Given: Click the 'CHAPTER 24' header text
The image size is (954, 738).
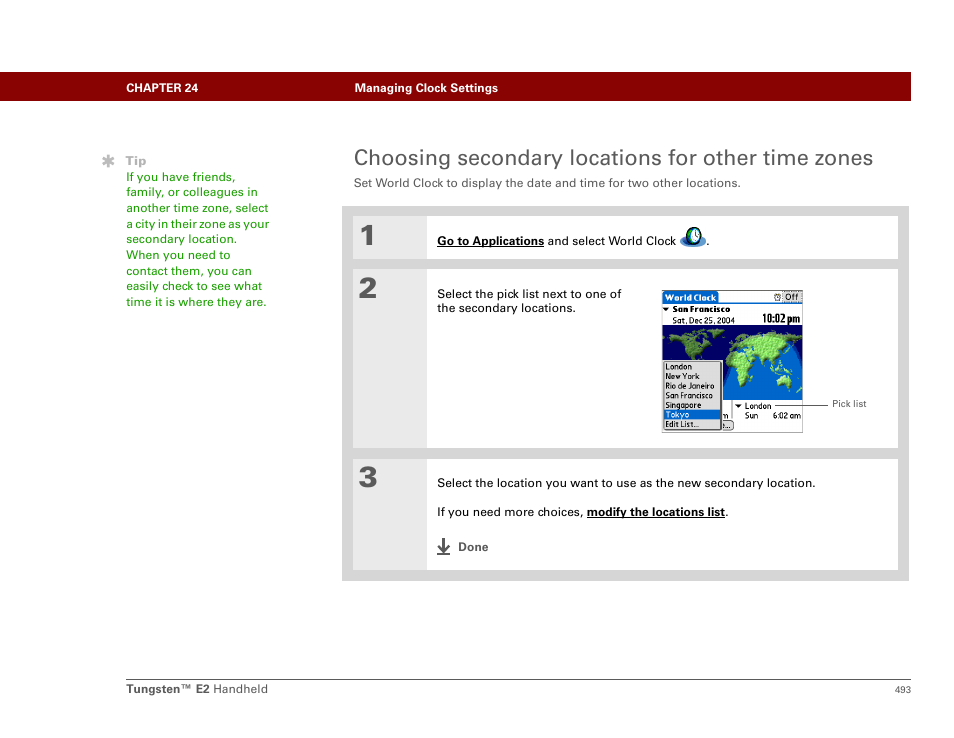Looking at the screenshot, I should click(162, 88).
